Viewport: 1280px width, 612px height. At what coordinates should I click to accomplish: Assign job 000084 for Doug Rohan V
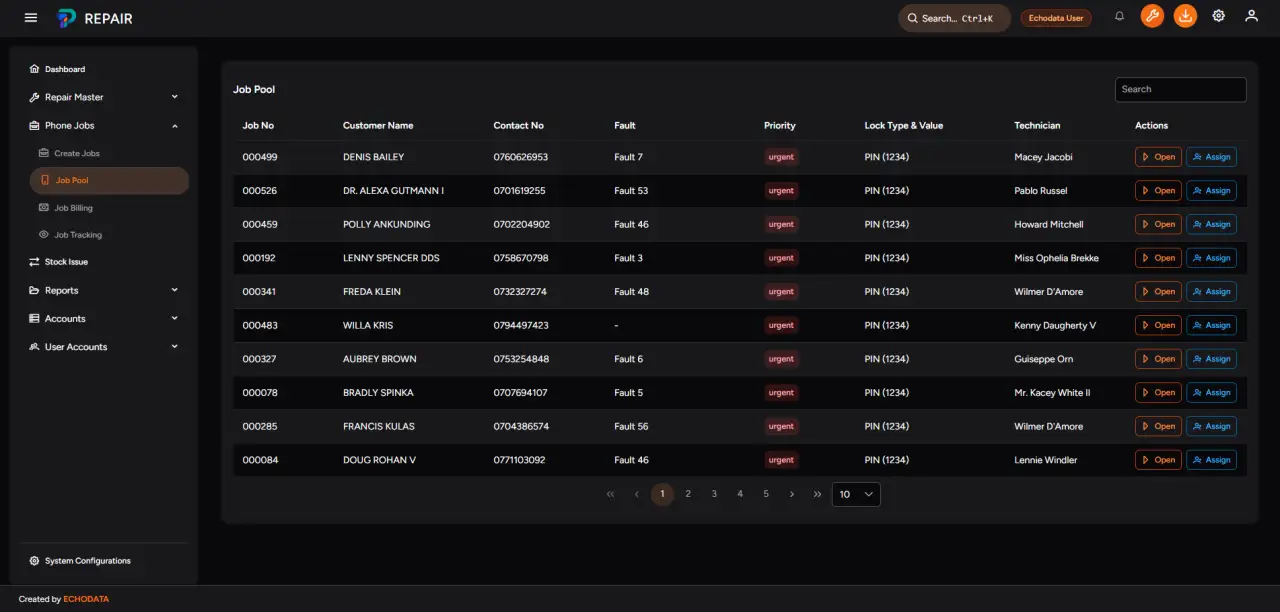coord(1211,460)
